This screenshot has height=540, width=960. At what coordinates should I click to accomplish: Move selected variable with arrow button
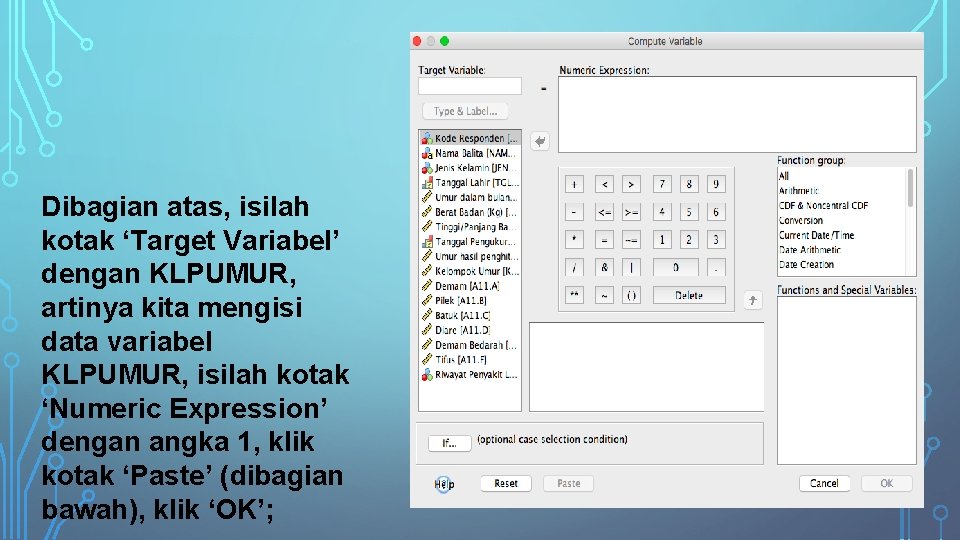tap(539, 141)
